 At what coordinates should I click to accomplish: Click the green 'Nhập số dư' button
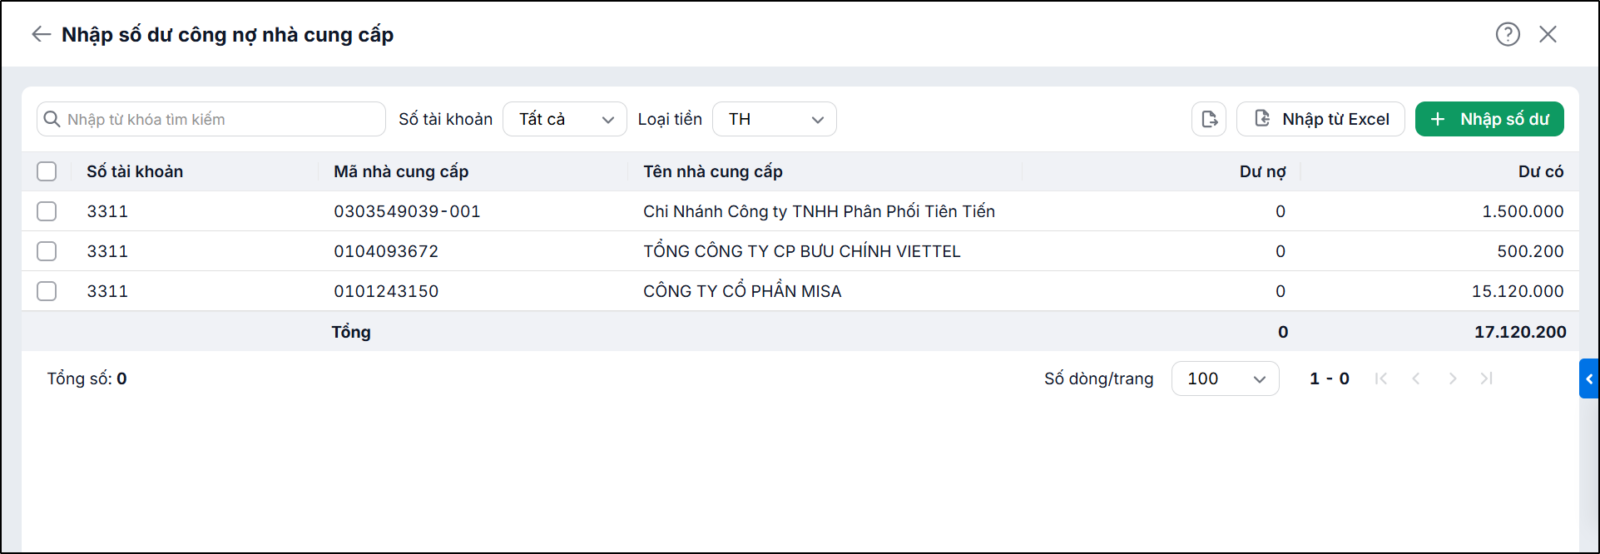pyautogui.click(x=1490, y=119)
